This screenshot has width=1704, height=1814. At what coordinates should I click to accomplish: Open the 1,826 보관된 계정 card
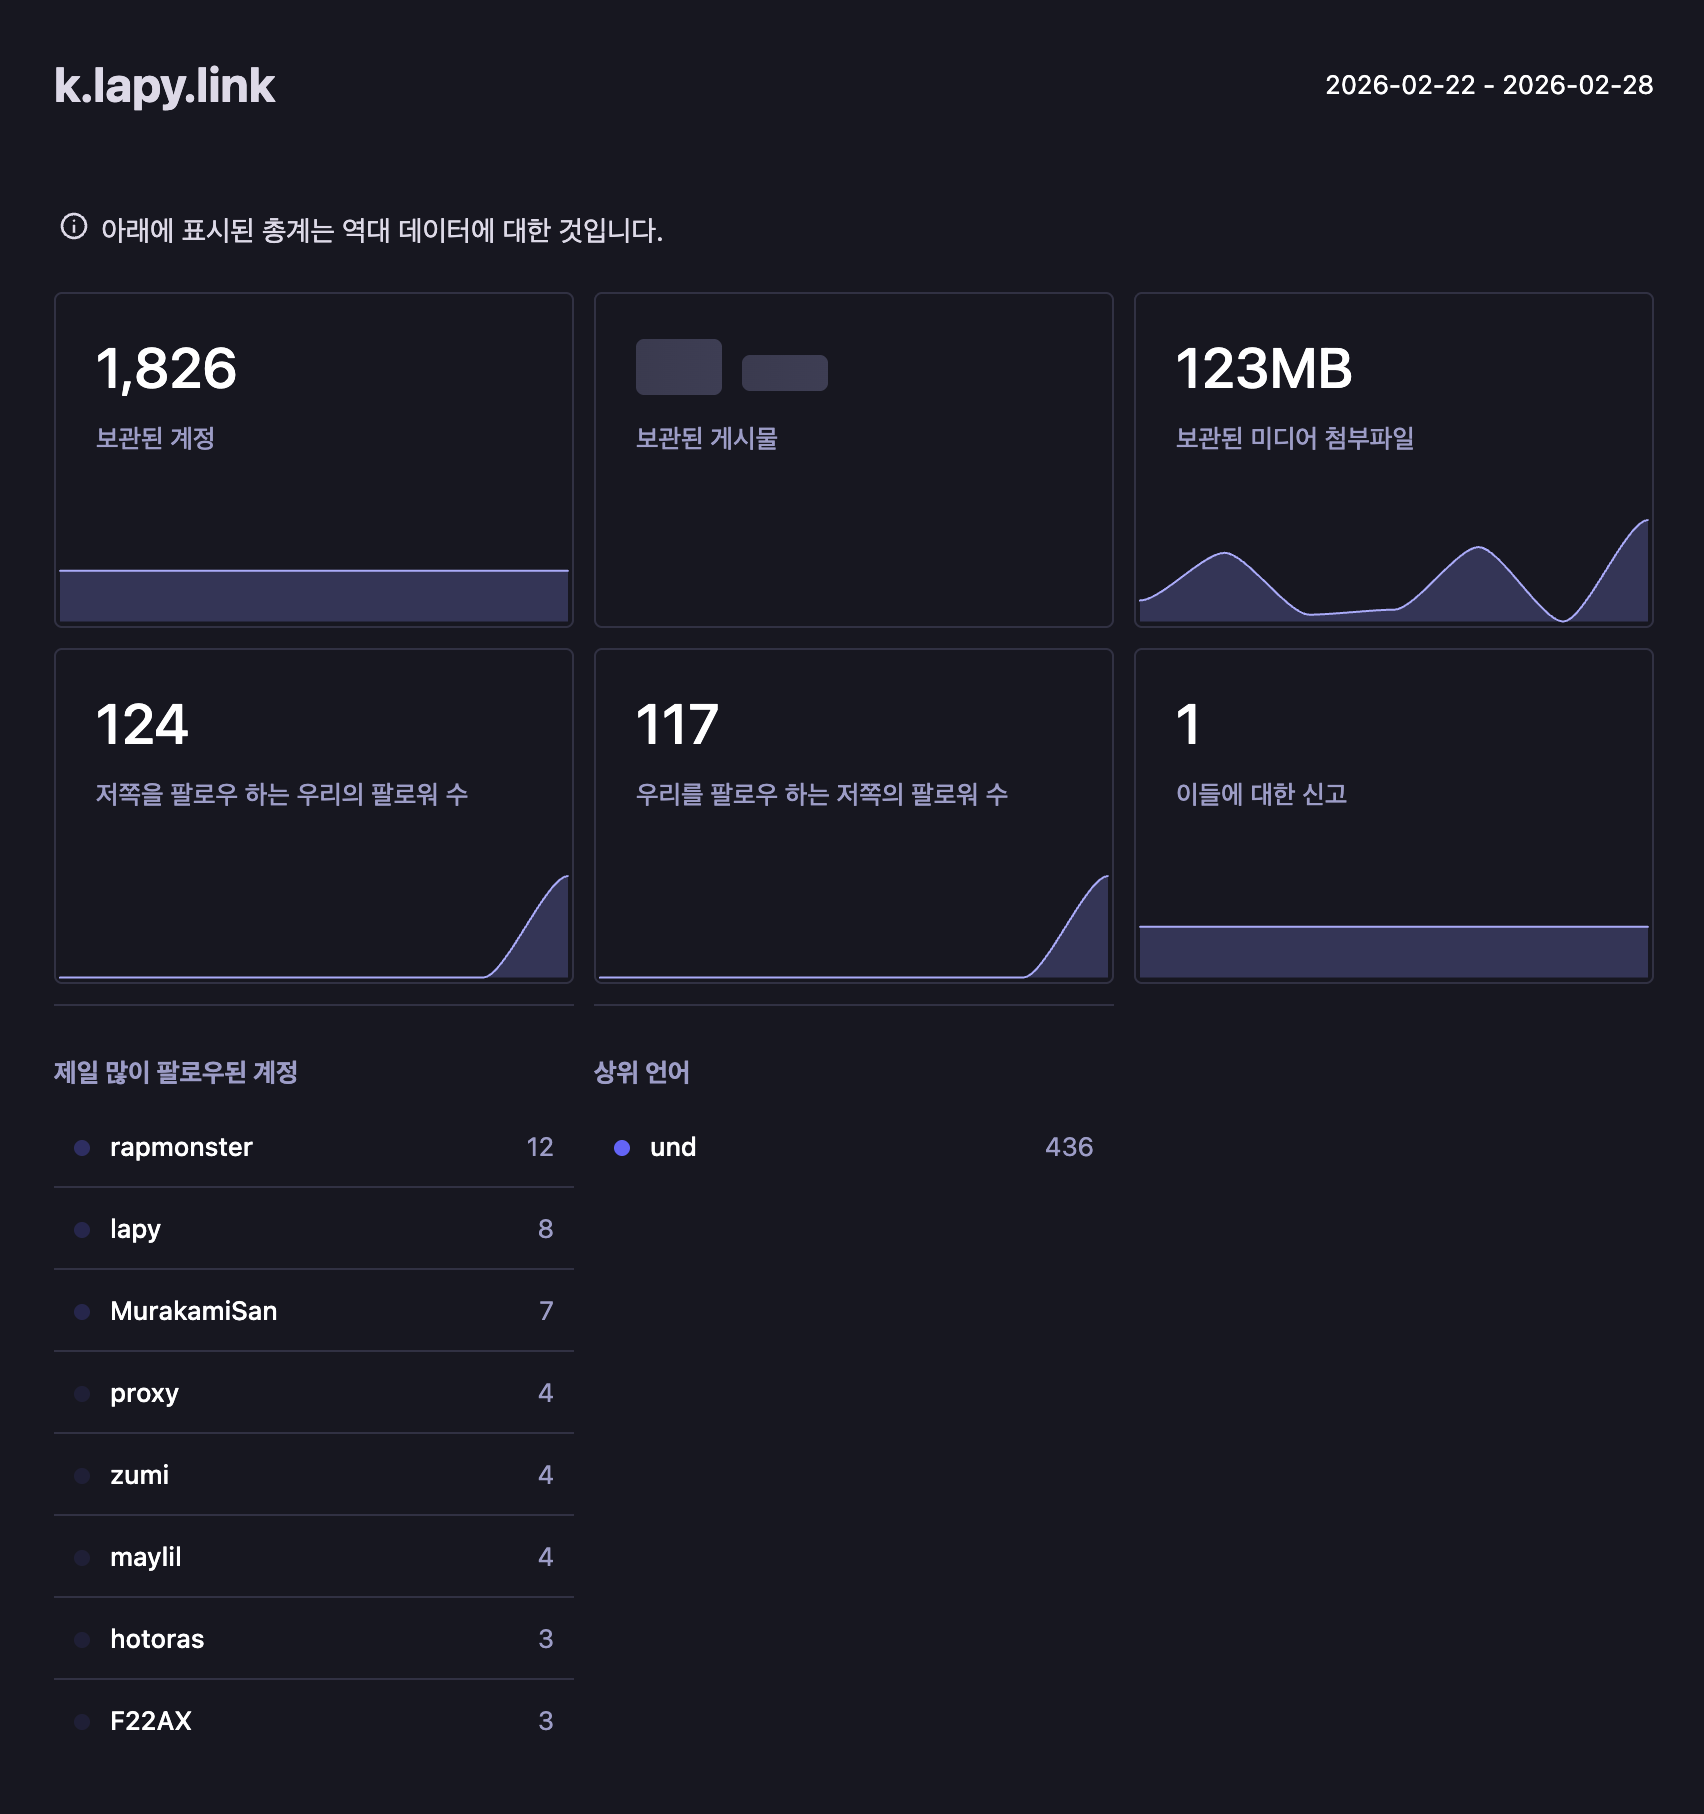pos(313,459)
